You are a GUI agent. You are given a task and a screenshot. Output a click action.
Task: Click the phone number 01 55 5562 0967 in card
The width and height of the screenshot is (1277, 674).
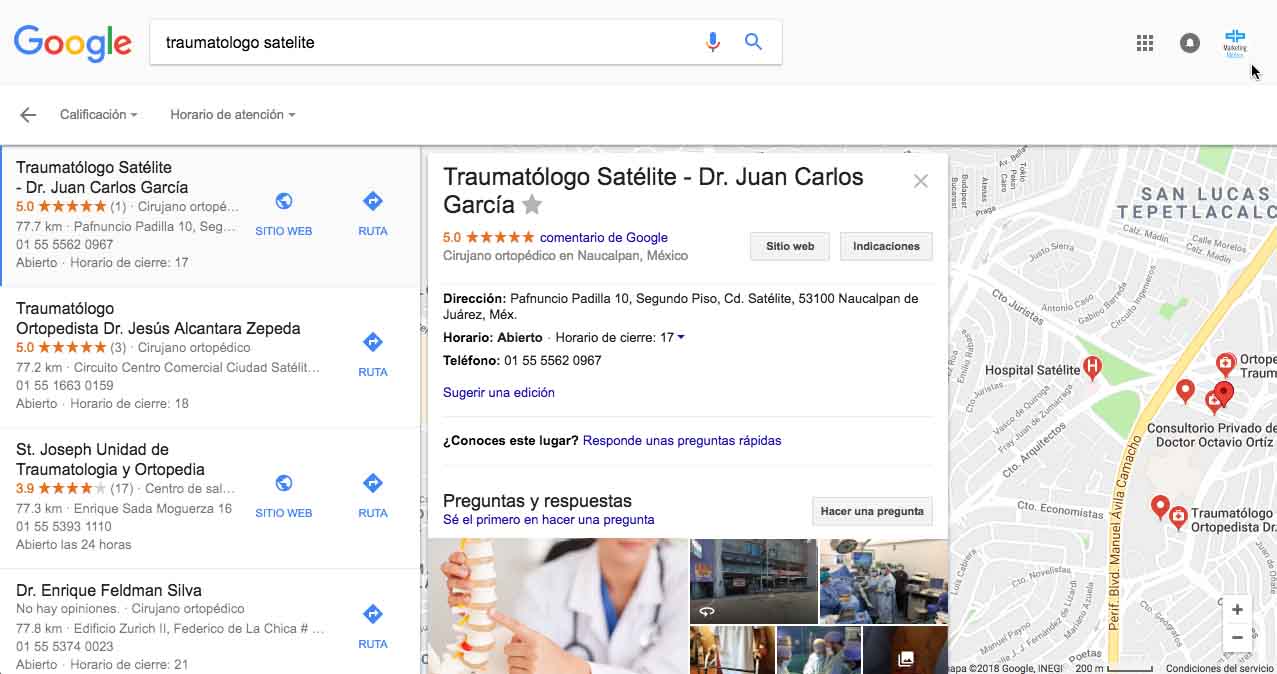(x=553, y=361)
